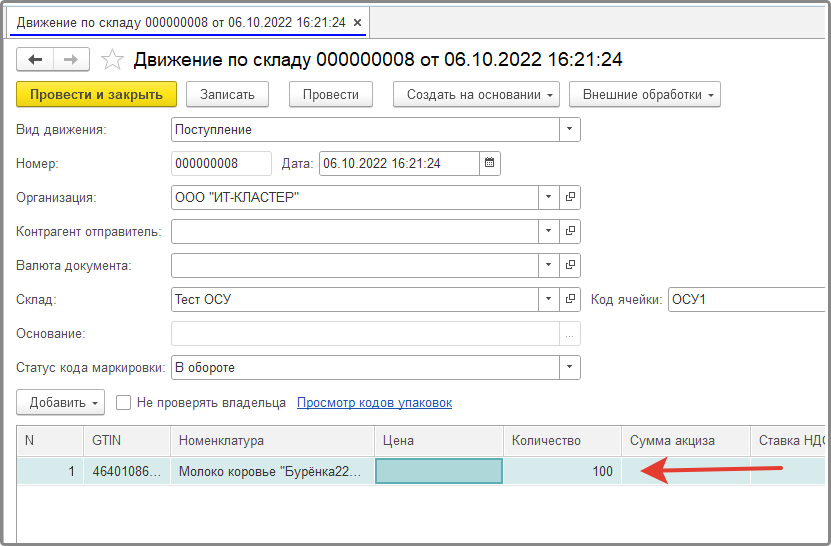Go forward with the right arrow button
Image resolution: width=831 pixels, height=546 pixels.
point(71,59)
